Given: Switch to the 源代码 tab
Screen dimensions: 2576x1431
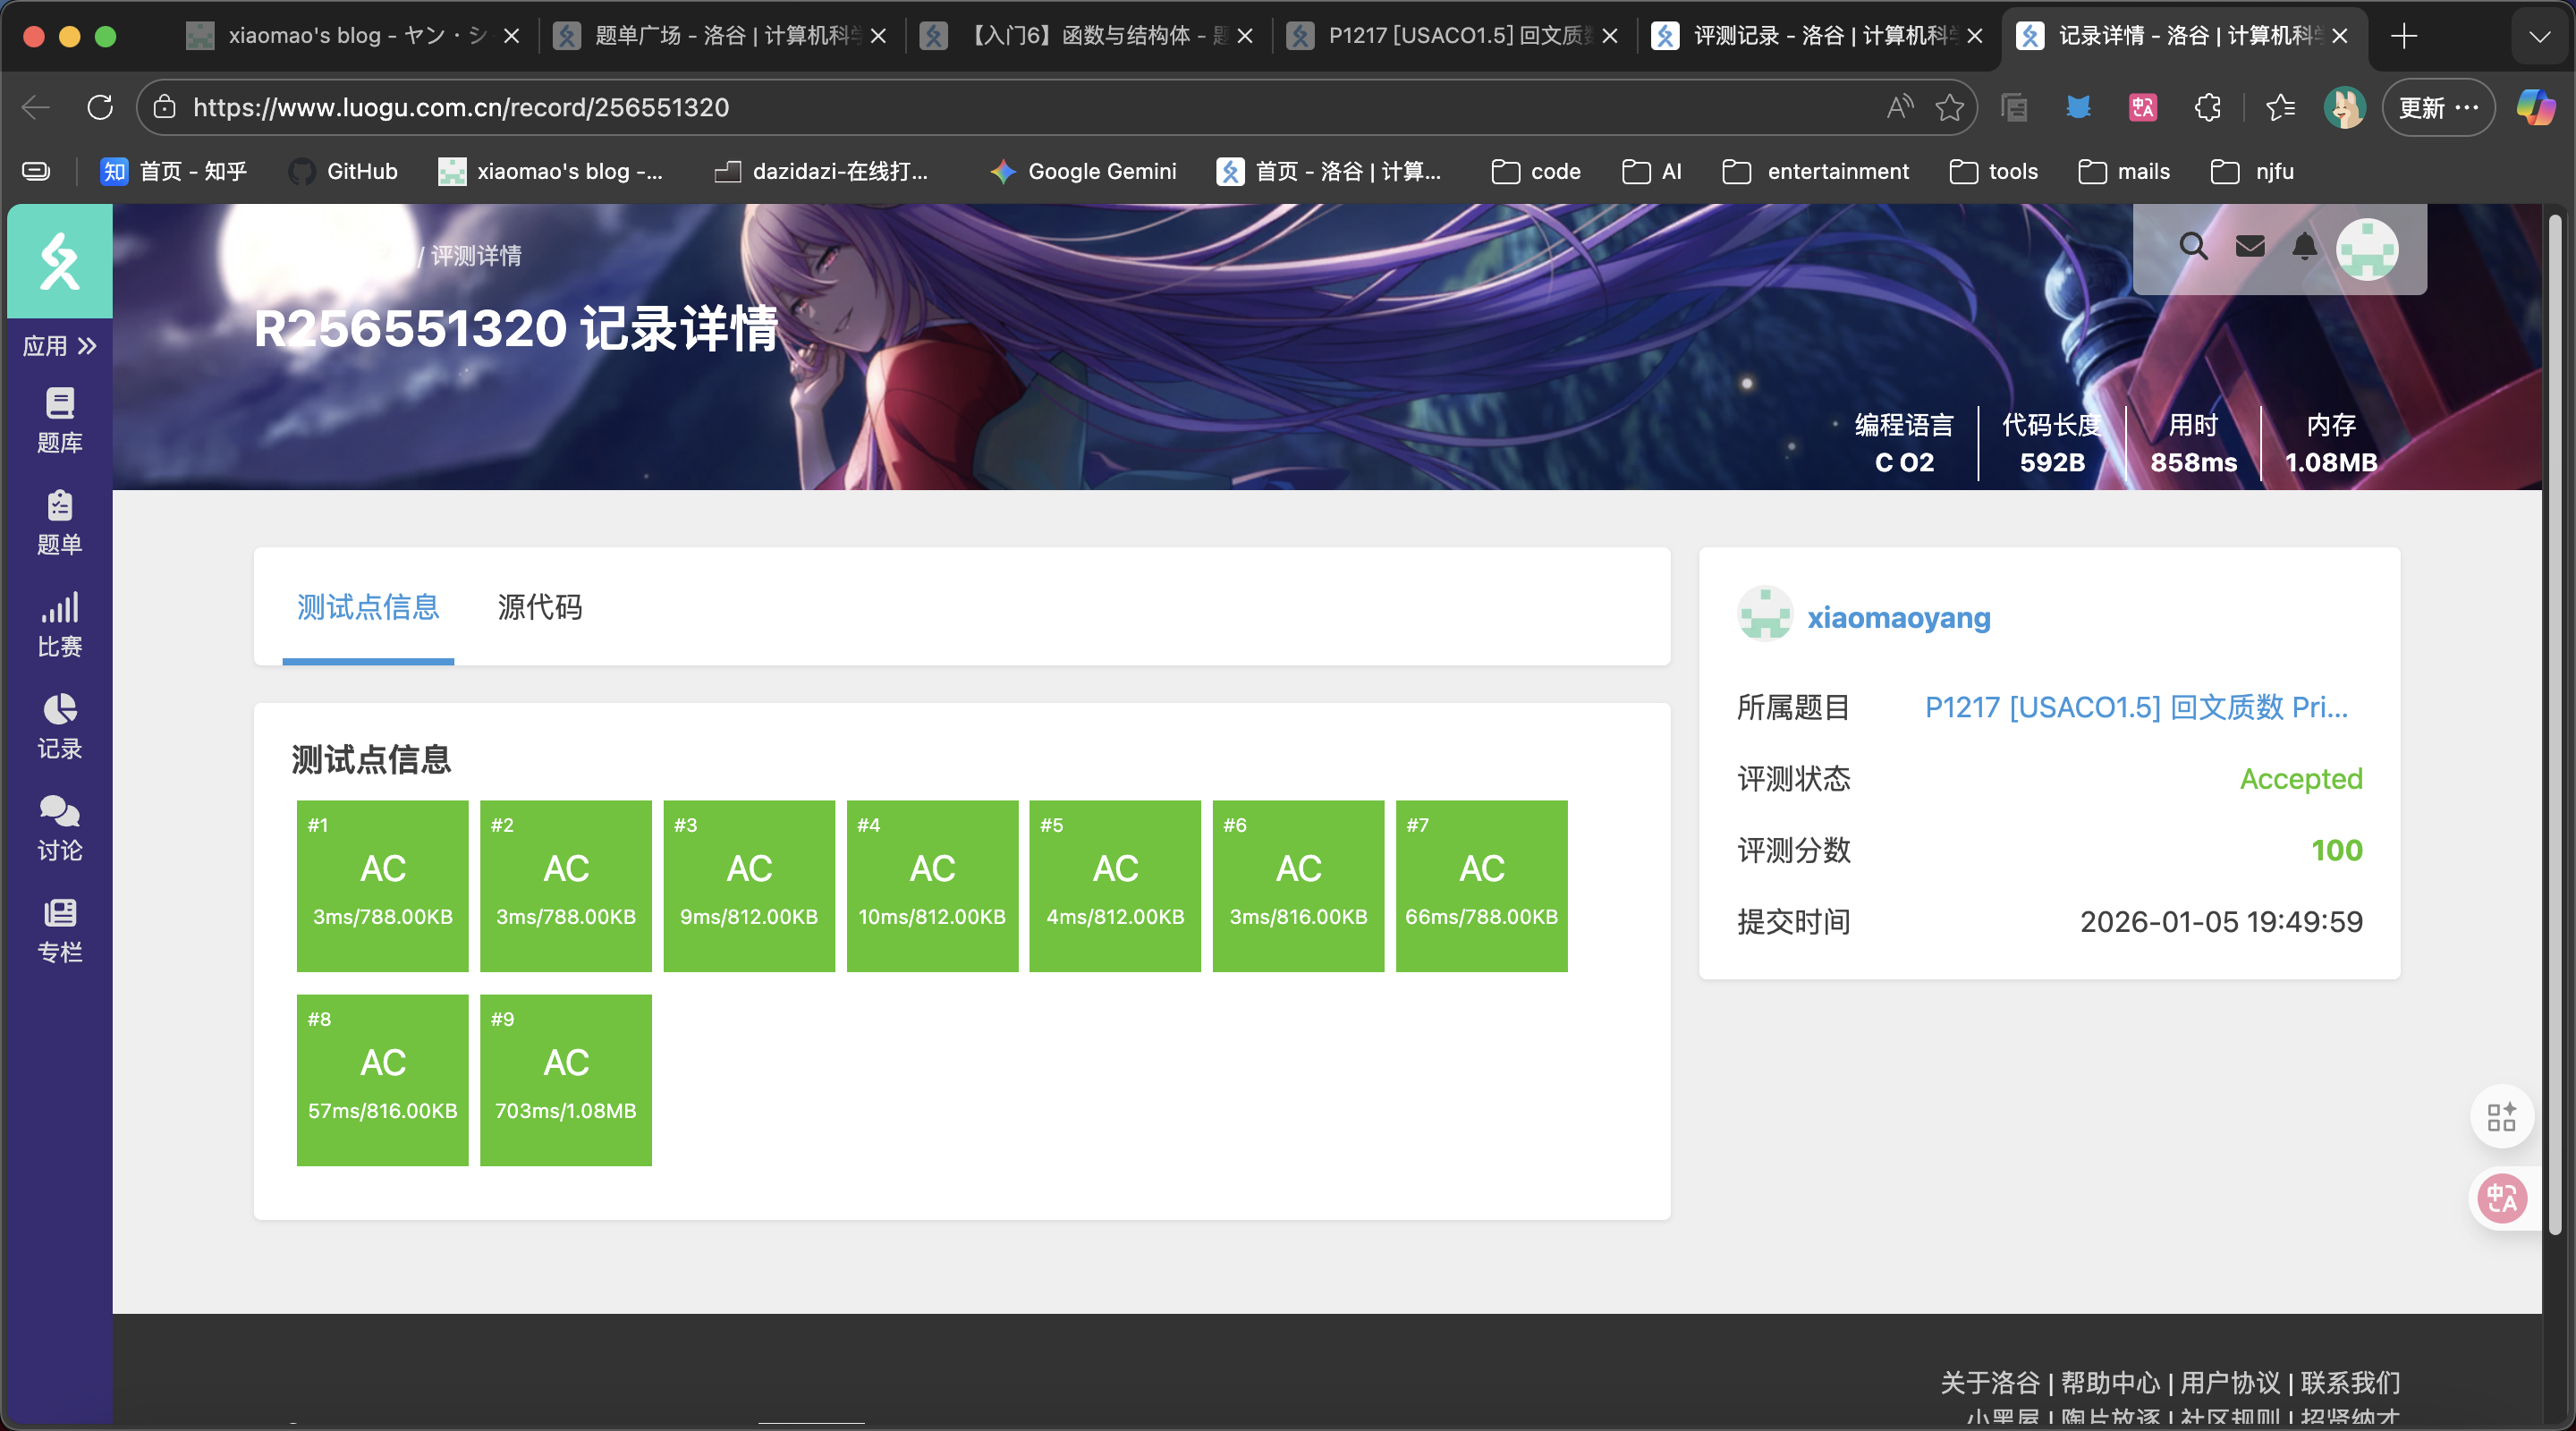Looking at the screenshot, I should (x=539, y=607).
